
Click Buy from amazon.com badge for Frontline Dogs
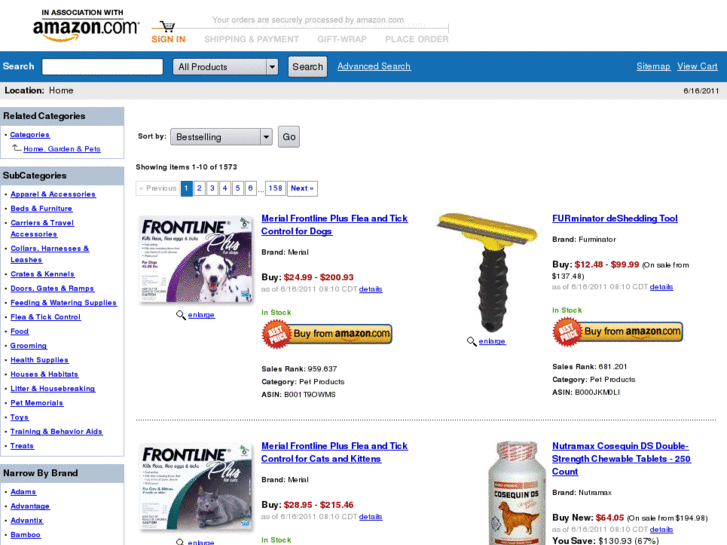point(327,334)
